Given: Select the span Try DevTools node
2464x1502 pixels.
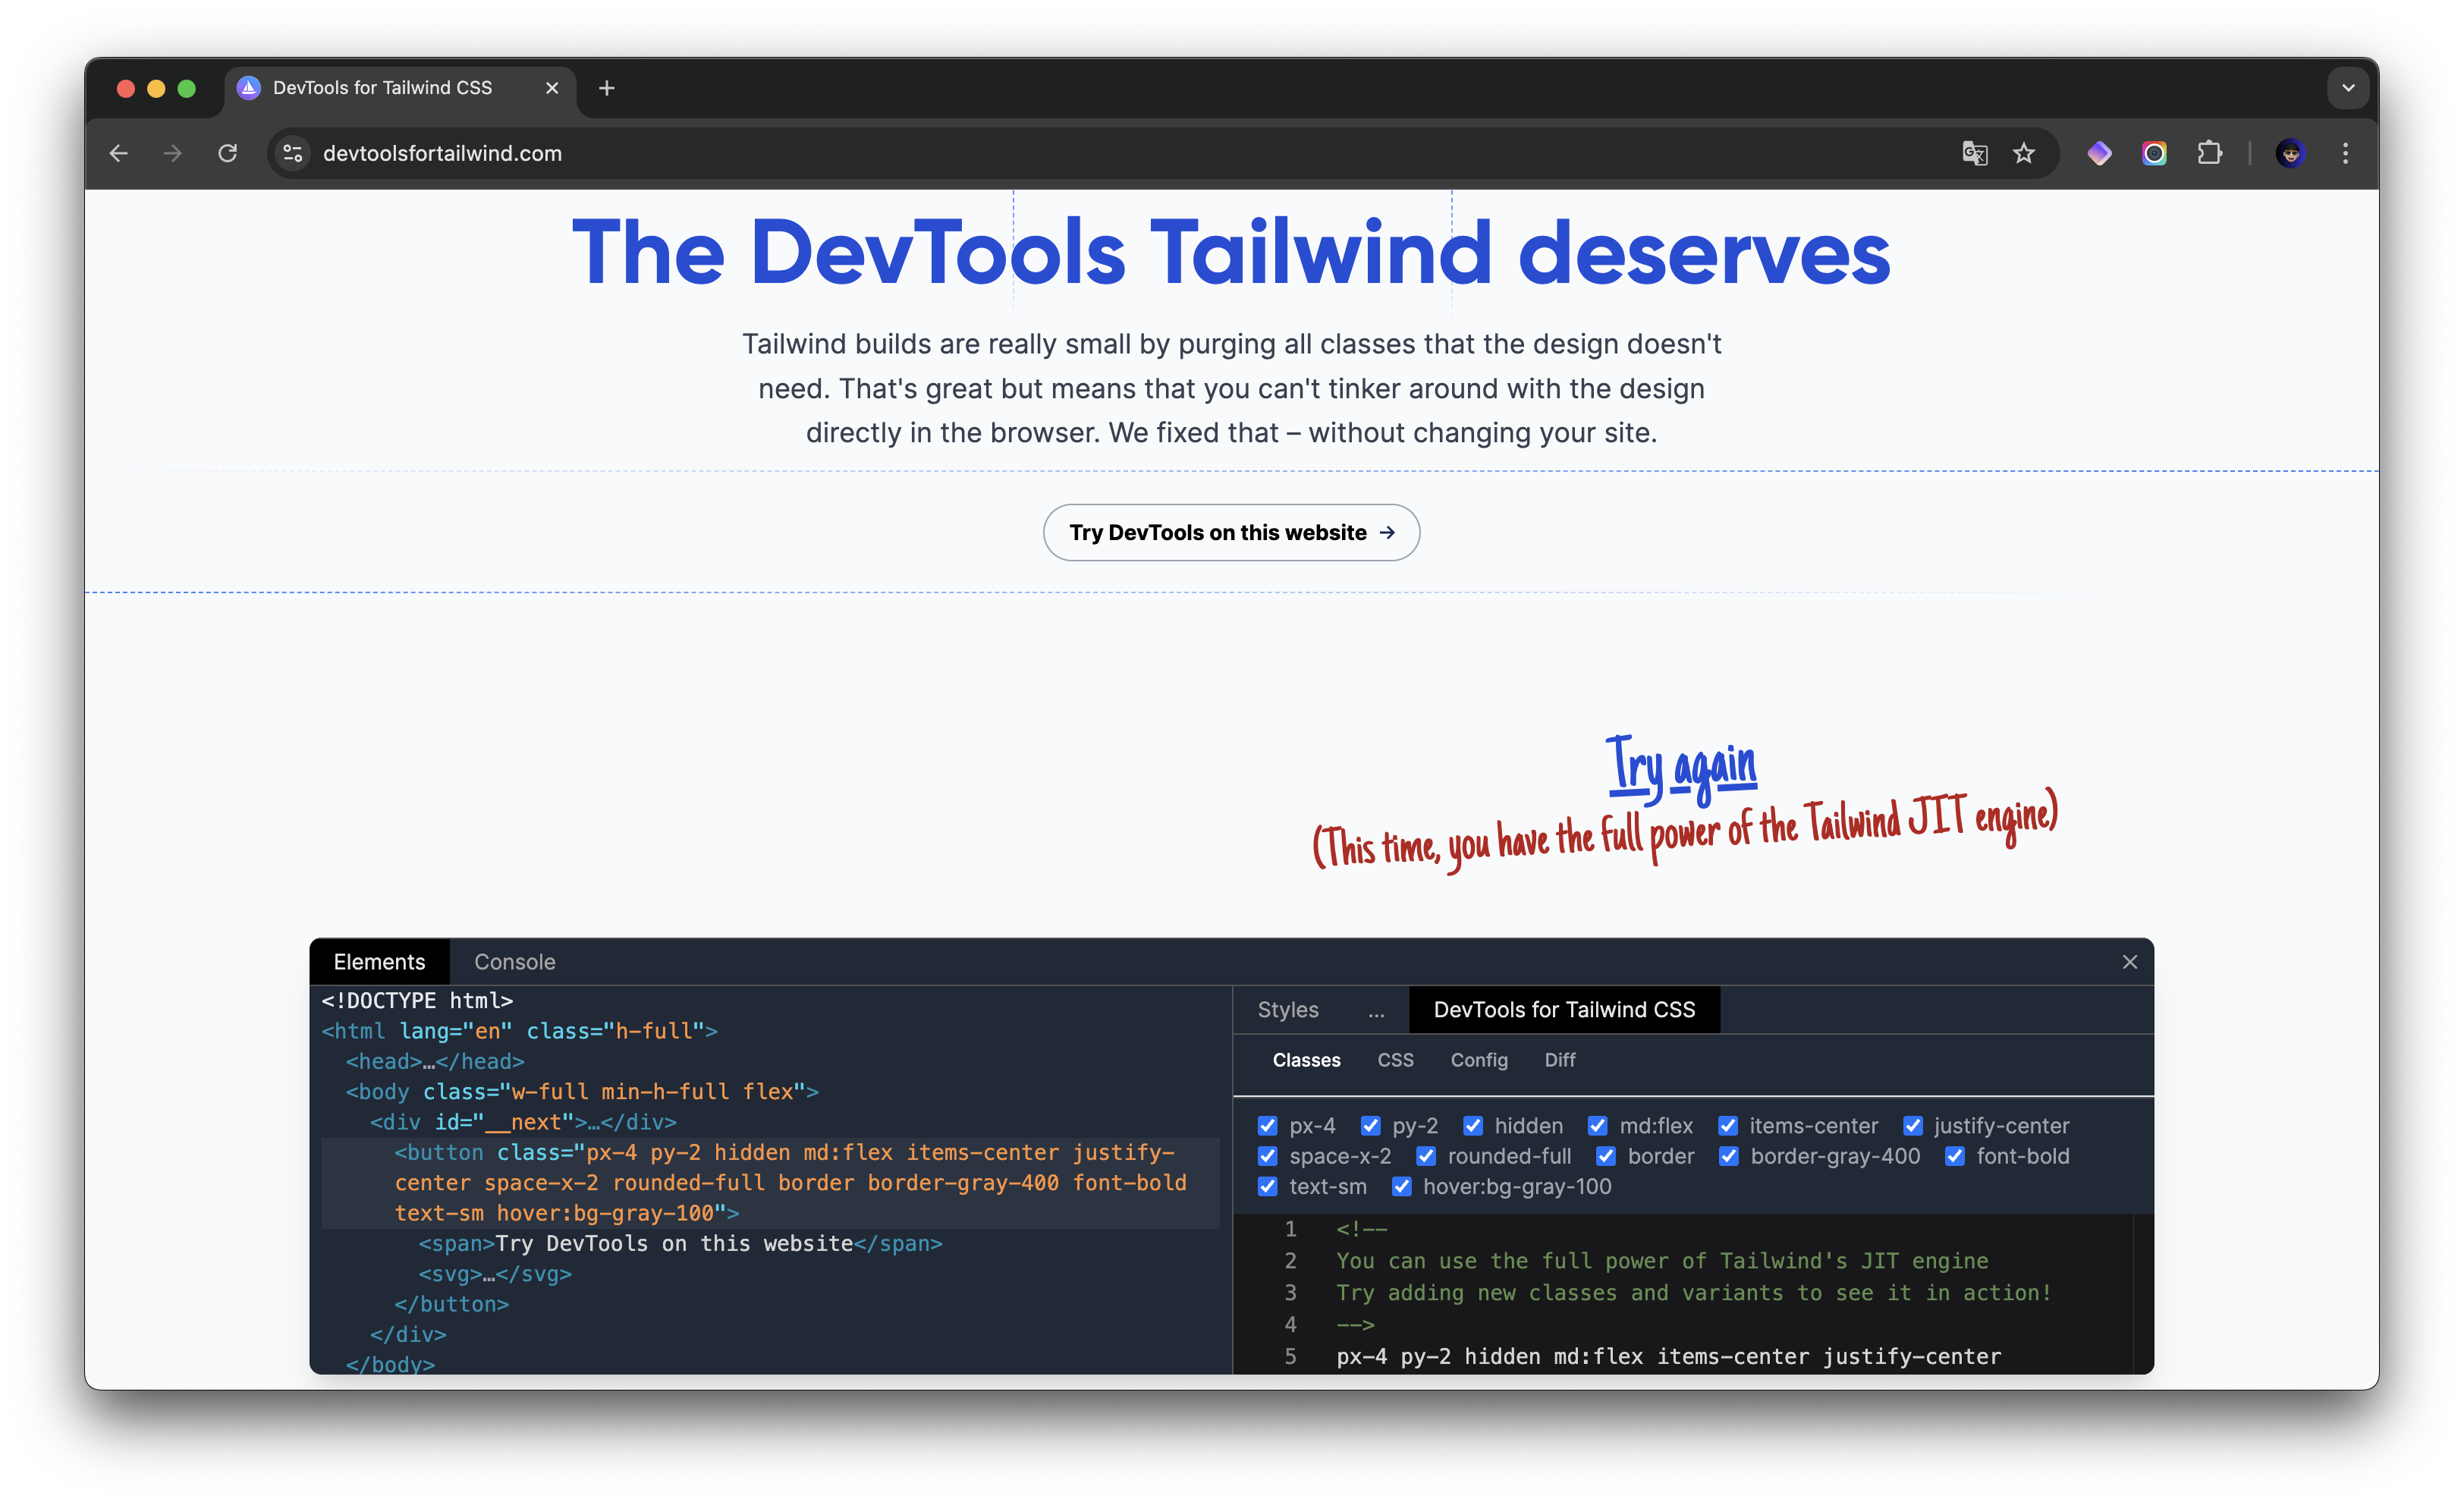Looking at the screenshot, I should click(x=680, y=1244).
